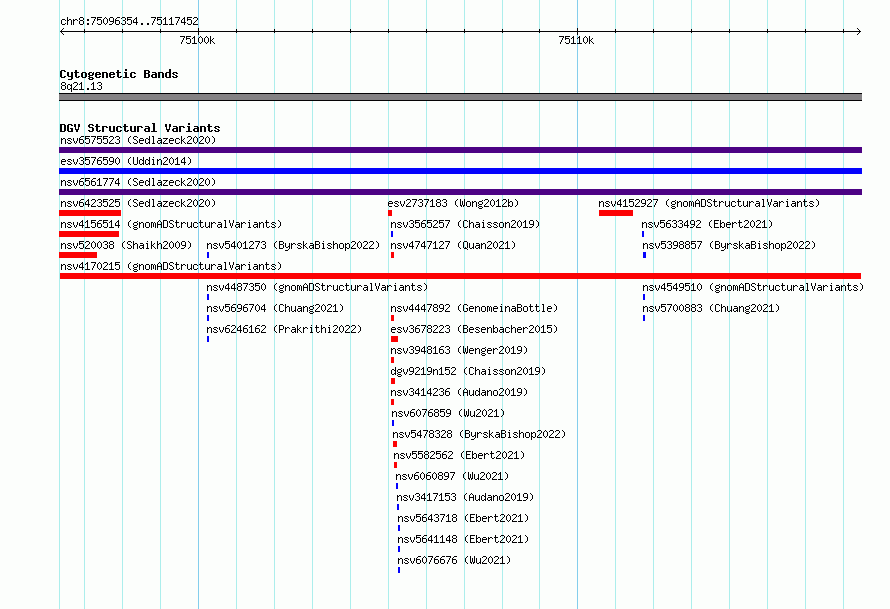Open esv3678223 (Besenbacher2015) variant
The height and width of the screenshot is (609, 890).
point(474,329)
